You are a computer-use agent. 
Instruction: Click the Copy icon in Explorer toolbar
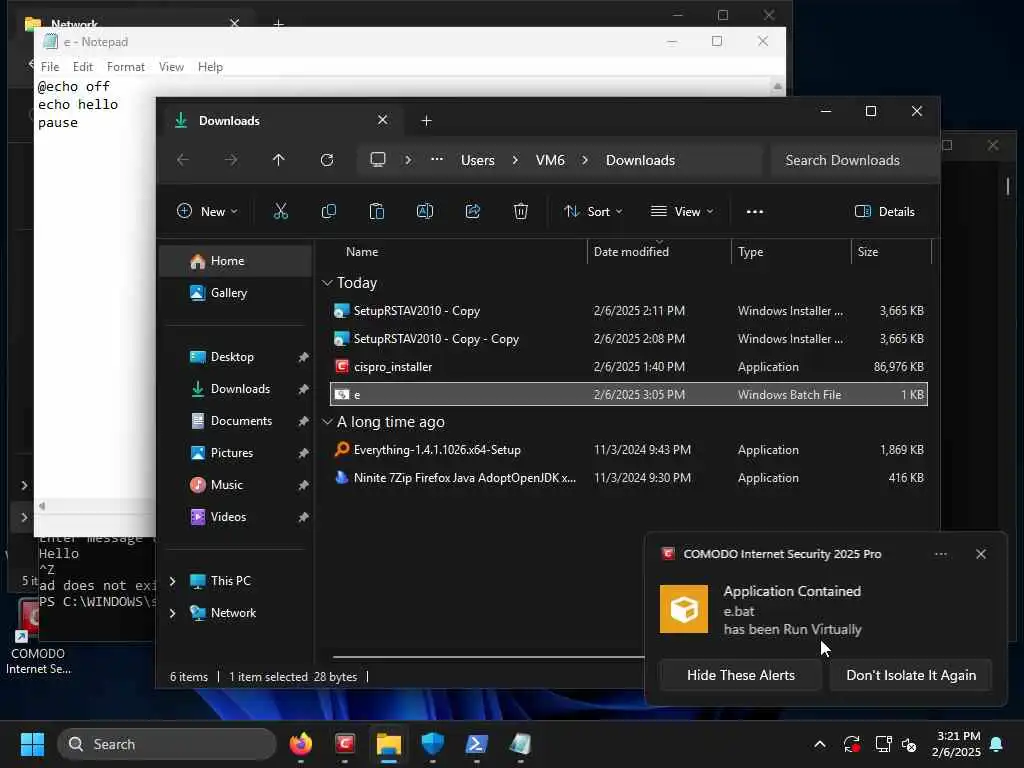click(328, 211)
